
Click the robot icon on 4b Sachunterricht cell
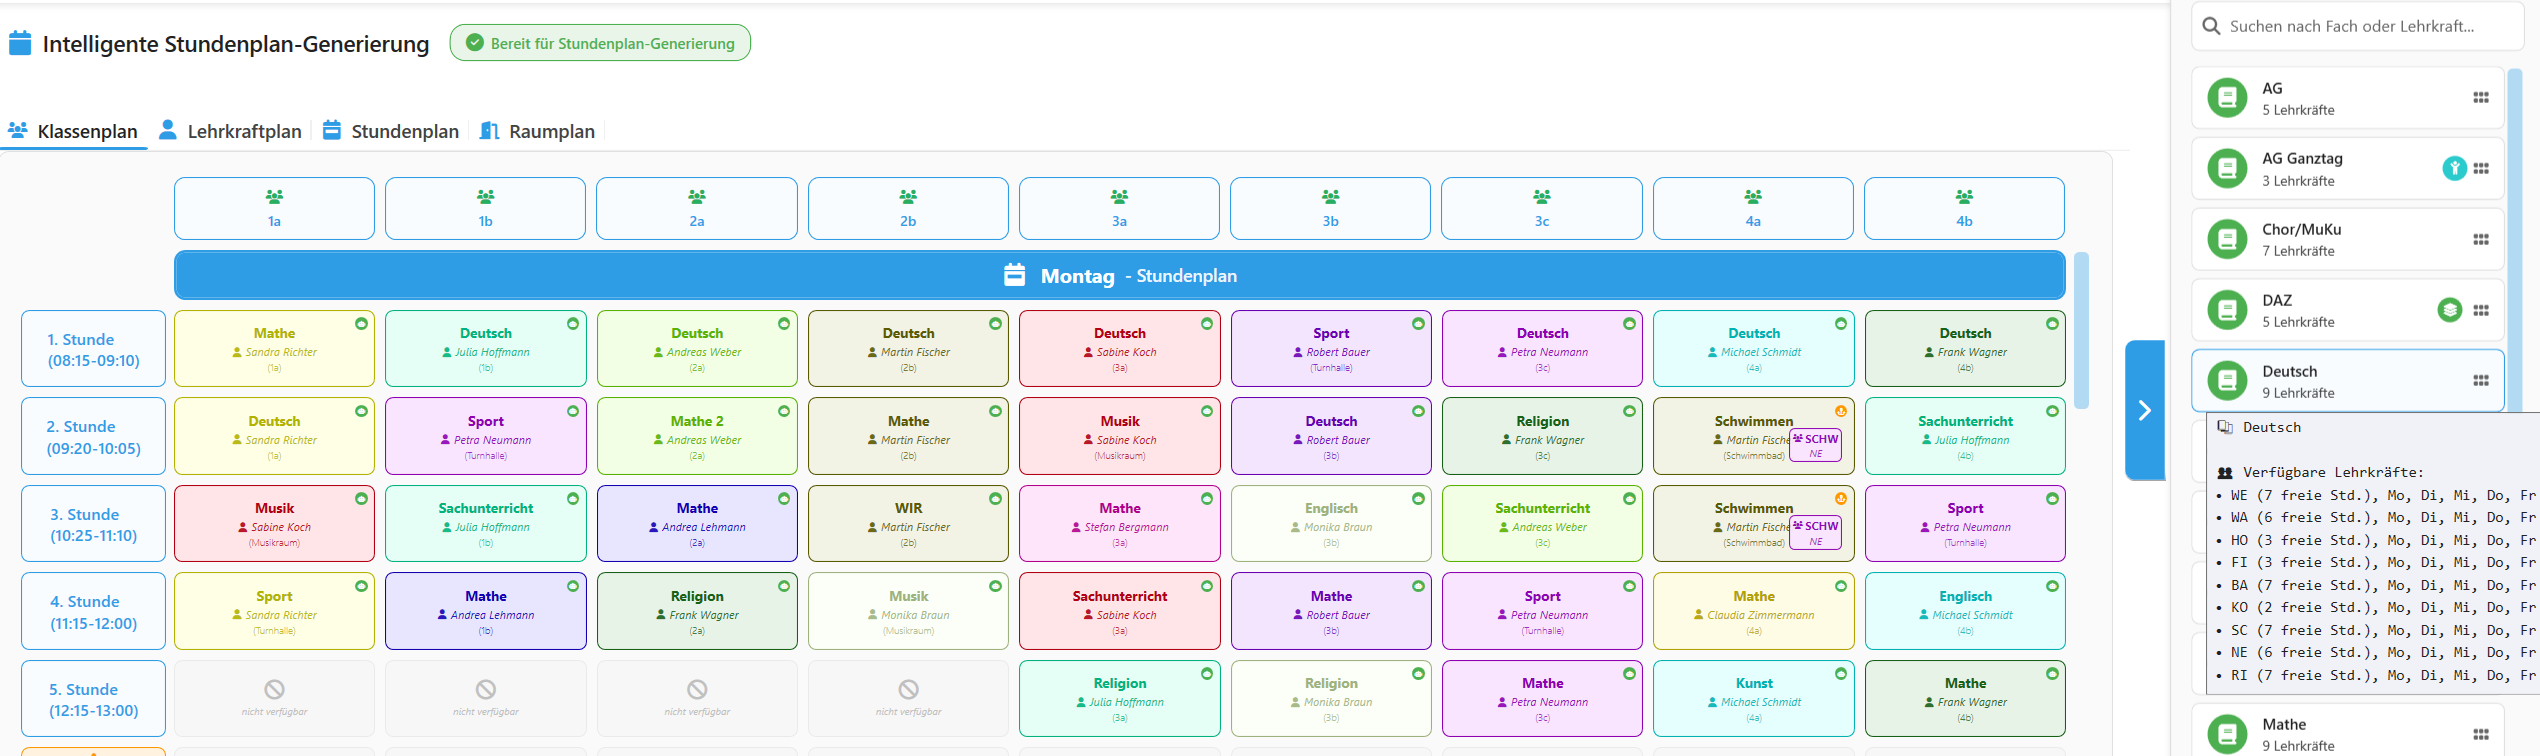[2052, 411]
